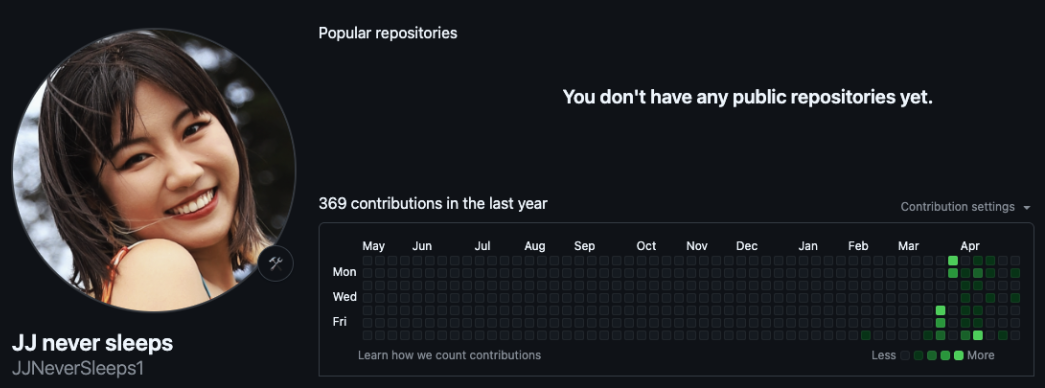Screen dimensions: 1045x388
Task: Click the JJNeverSleeps1 username text
Action: [78, 368]
